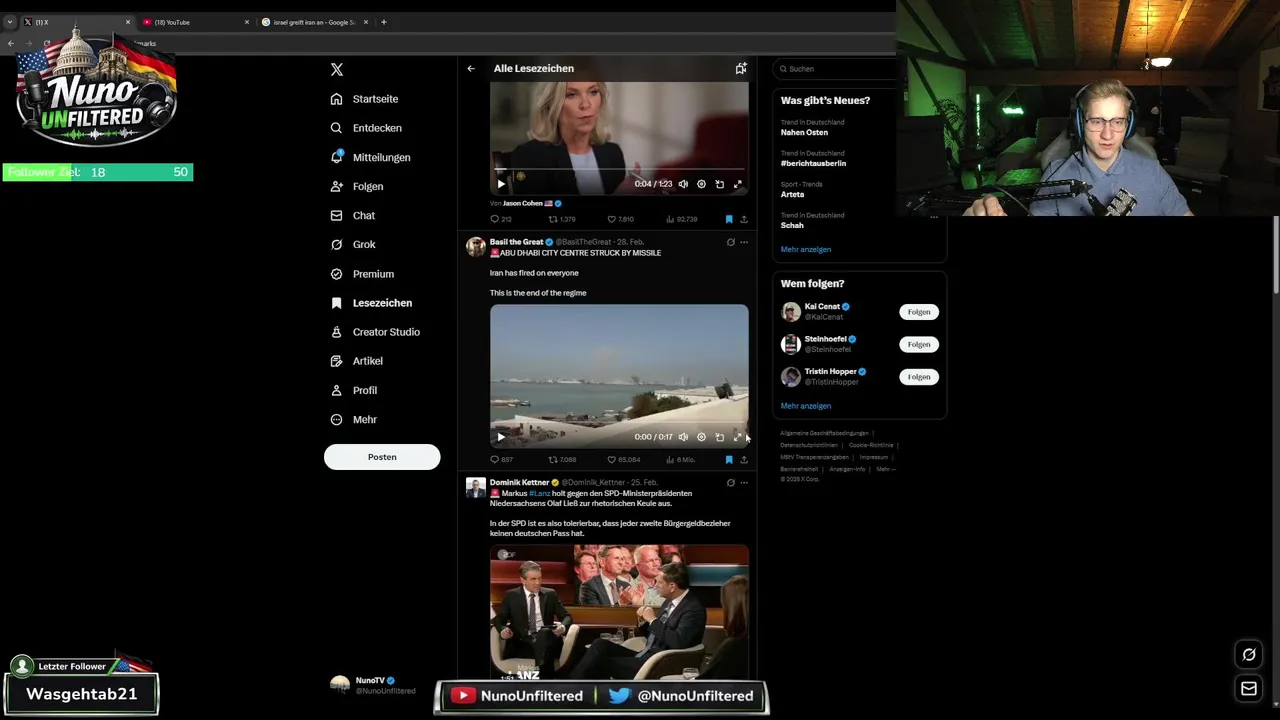Follow Steinhoefel

919,344
